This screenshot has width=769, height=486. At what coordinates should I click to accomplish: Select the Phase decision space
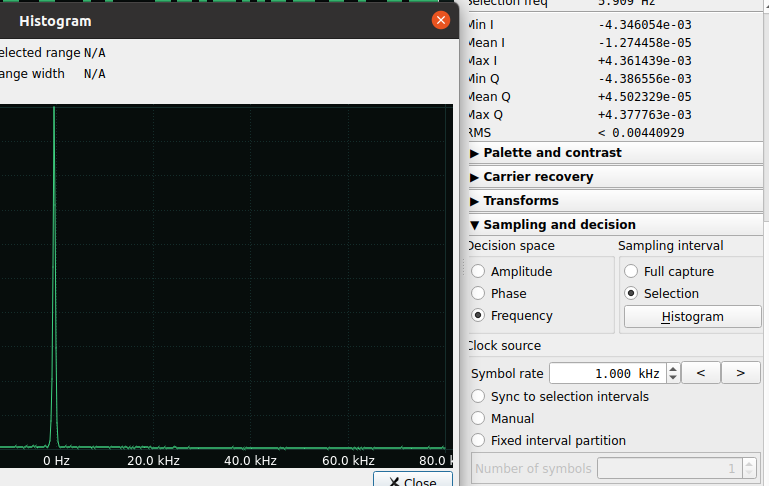point(479,294)
